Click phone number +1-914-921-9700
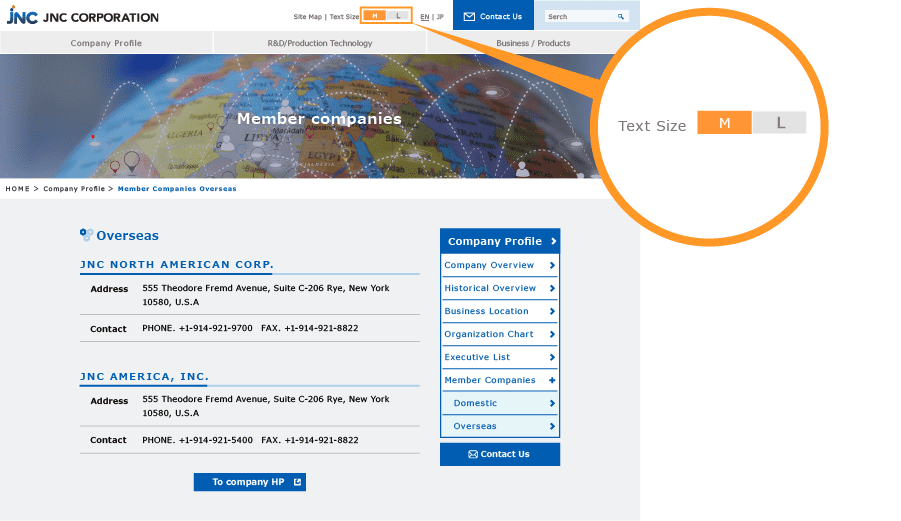The image size is (901, 521). [215, 328]
